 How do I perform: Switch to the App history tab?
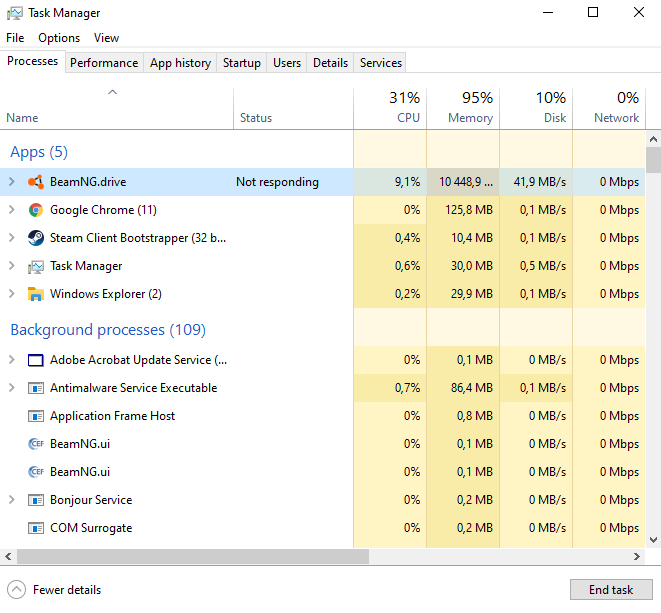tap(180, 63)
